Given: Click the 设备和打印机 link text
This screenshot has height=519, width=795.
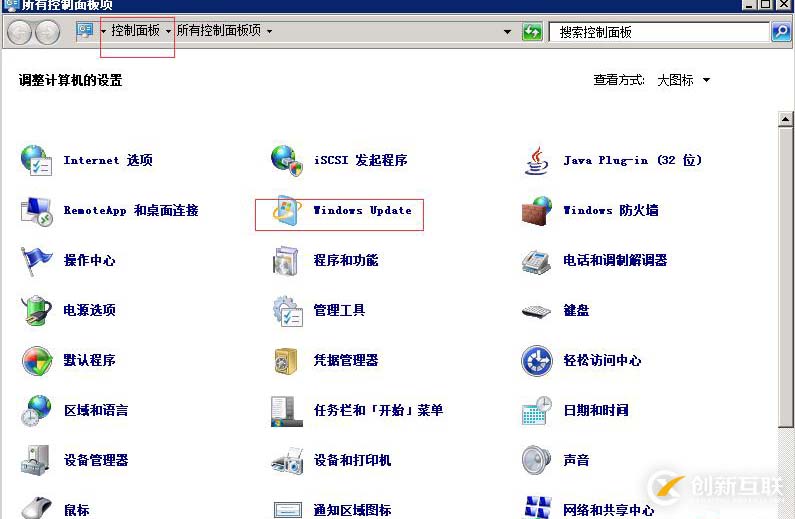Looking at the screenshot, I should pos(352,460).
